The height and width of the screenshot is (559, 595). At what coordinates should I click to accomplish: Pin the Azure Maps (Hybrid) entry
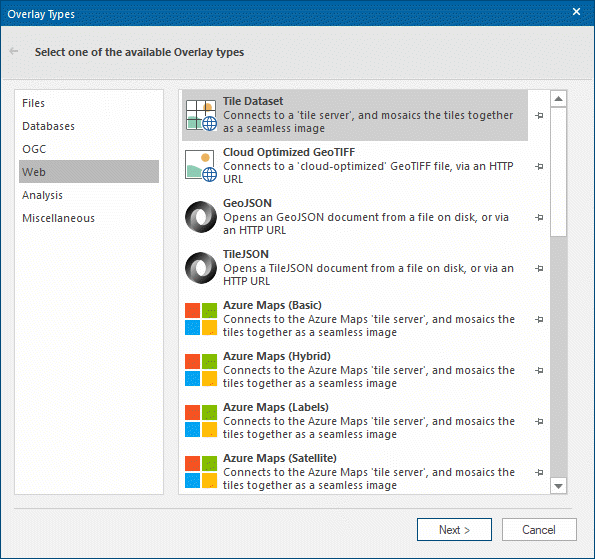(x=539, y=370)
